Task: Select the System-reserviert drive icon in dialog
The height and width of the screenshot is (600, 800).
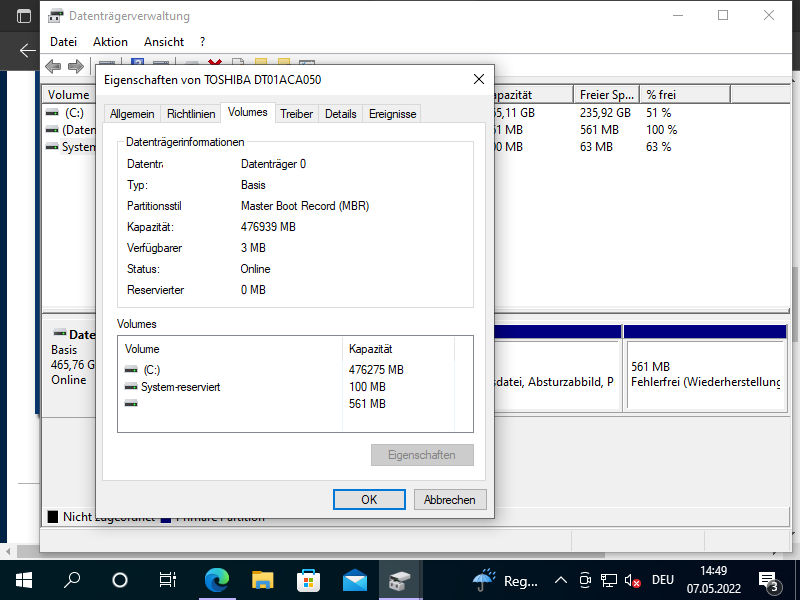Action: point(131,387)
